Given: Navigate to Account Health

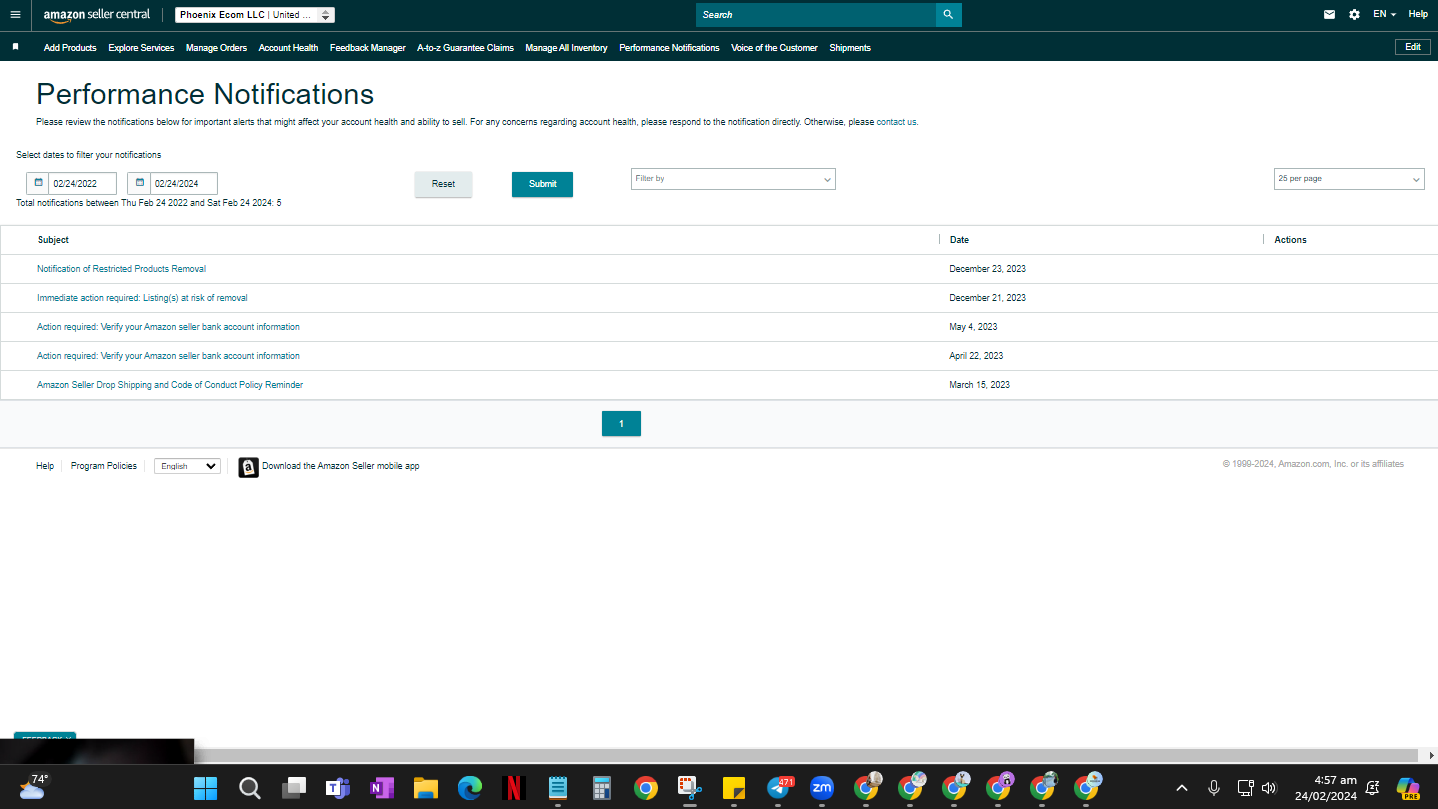Looking at the screenshot, I should 288,48.
